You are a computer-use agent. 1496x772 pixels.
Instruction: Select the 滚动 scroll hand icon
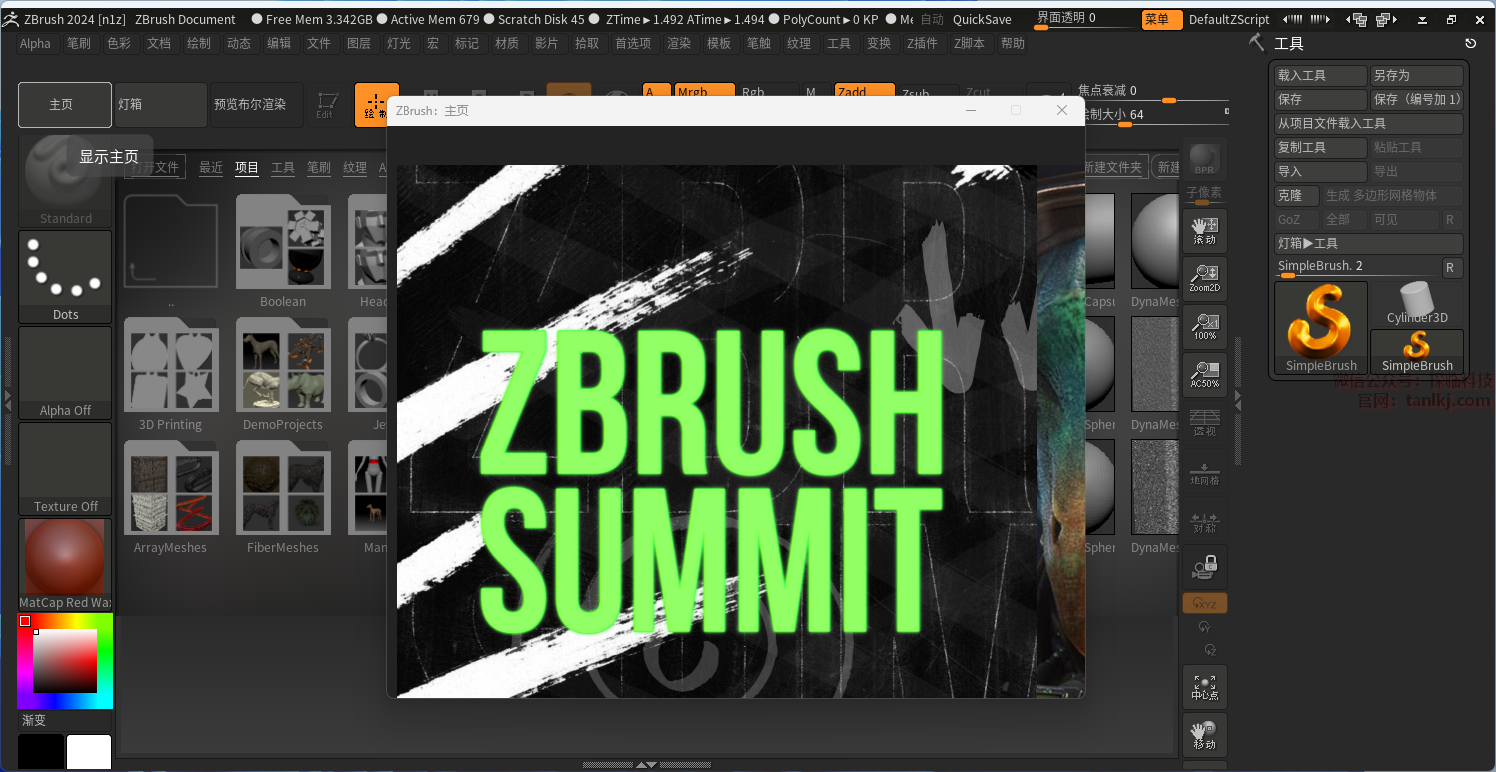click(1204, 230)
